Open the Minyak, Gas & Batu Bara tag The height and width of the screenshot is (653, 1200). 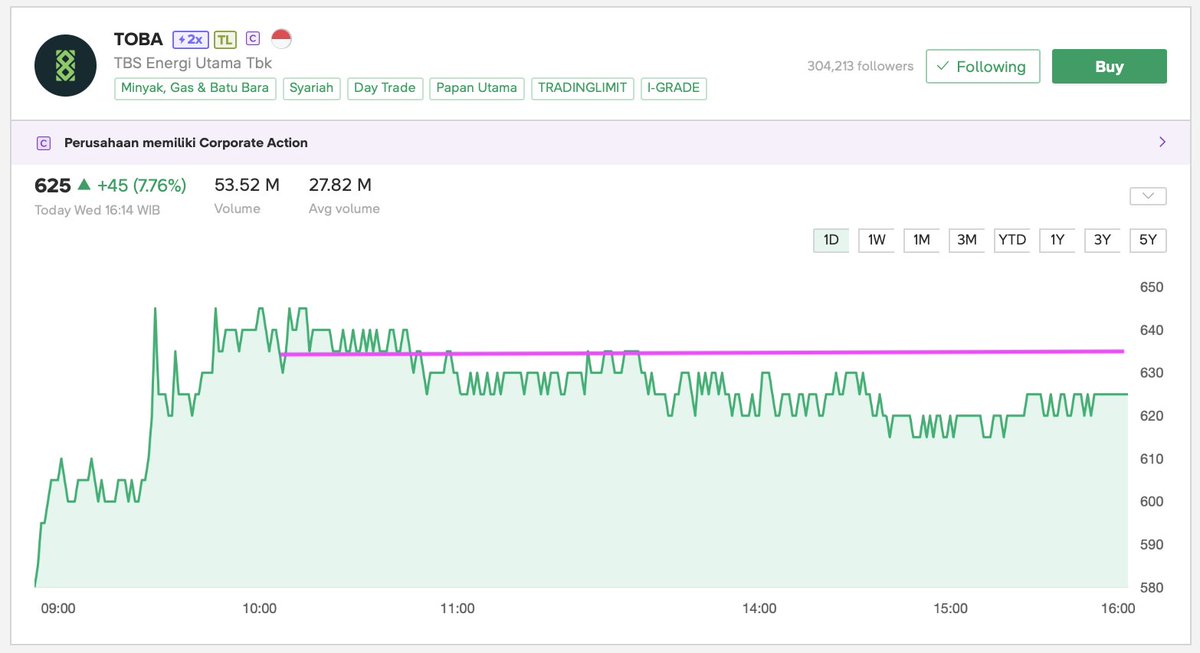(195, 88)
